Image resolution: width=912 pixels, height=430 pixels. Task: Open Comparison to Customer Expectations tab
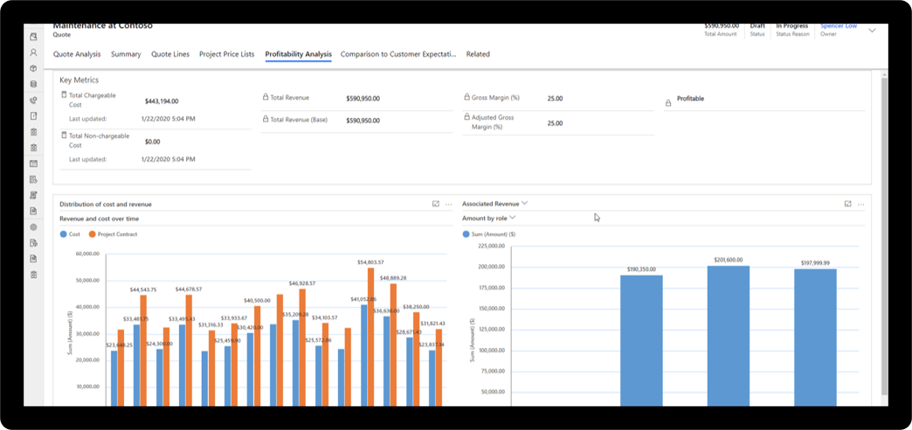click(398, 54)
